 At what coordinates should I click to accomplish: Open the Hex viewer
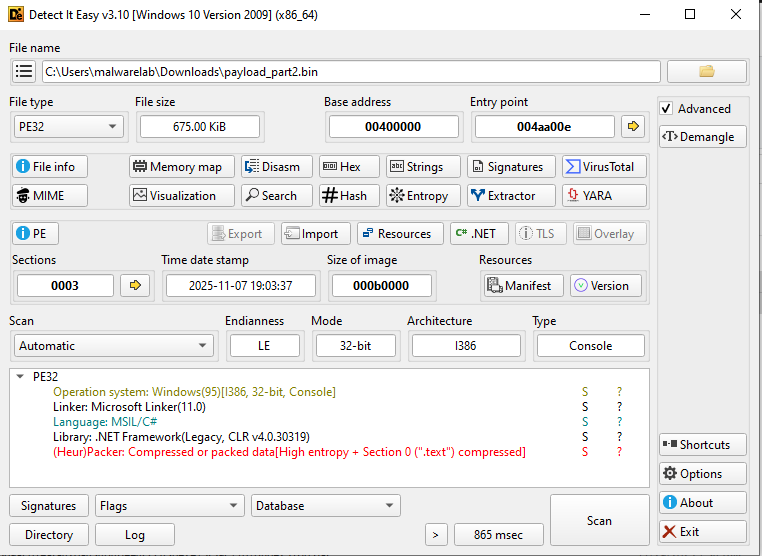click(349, 167)
